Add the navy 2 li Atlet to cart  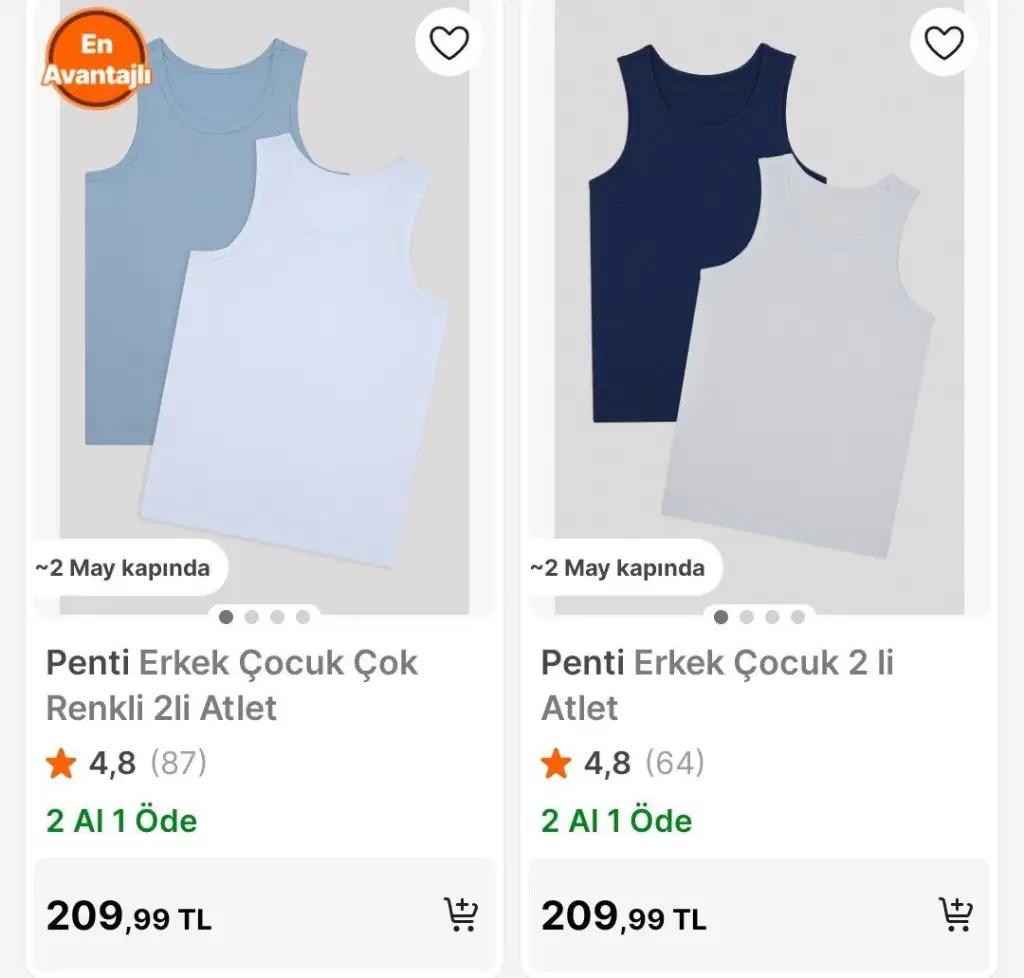[x=955, y=914]
